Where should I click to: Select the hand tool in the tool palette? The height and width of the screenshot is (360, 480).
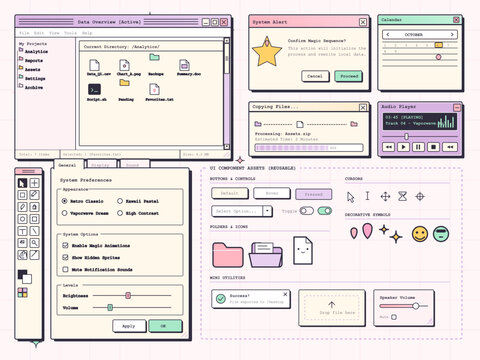click(22, 255)
